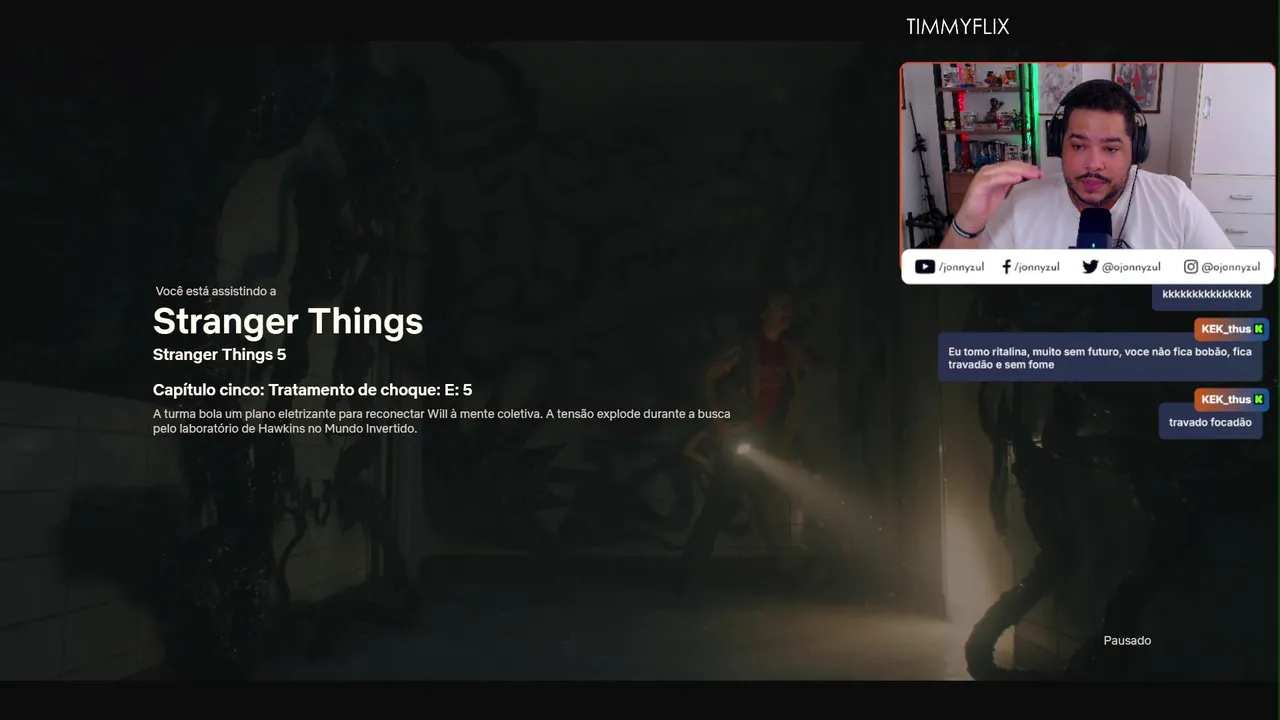Image resolution: width=1280 pixels, height=720 pixels.
Task: Click the 'travado focadão' chat message
Action: 1210,422
